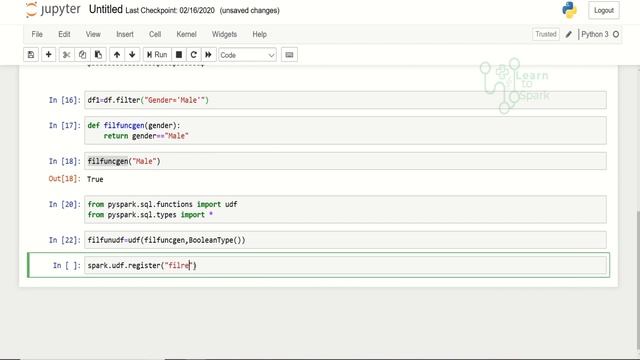640x360 pixels.
Task: Open cell type dropdown showing Code
Action: 247,55
